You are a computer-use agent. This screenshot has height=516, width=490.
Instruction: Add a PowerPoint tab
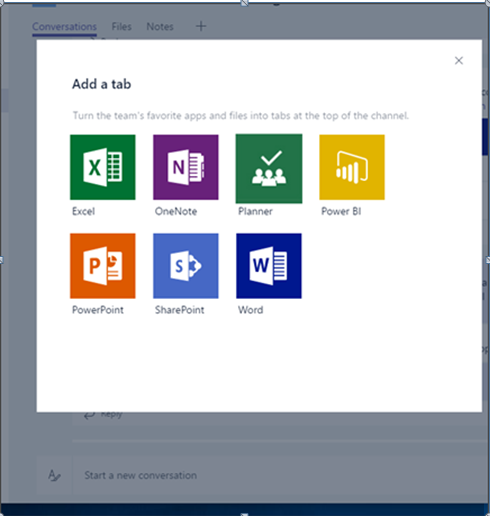click(x=103, y=266)
